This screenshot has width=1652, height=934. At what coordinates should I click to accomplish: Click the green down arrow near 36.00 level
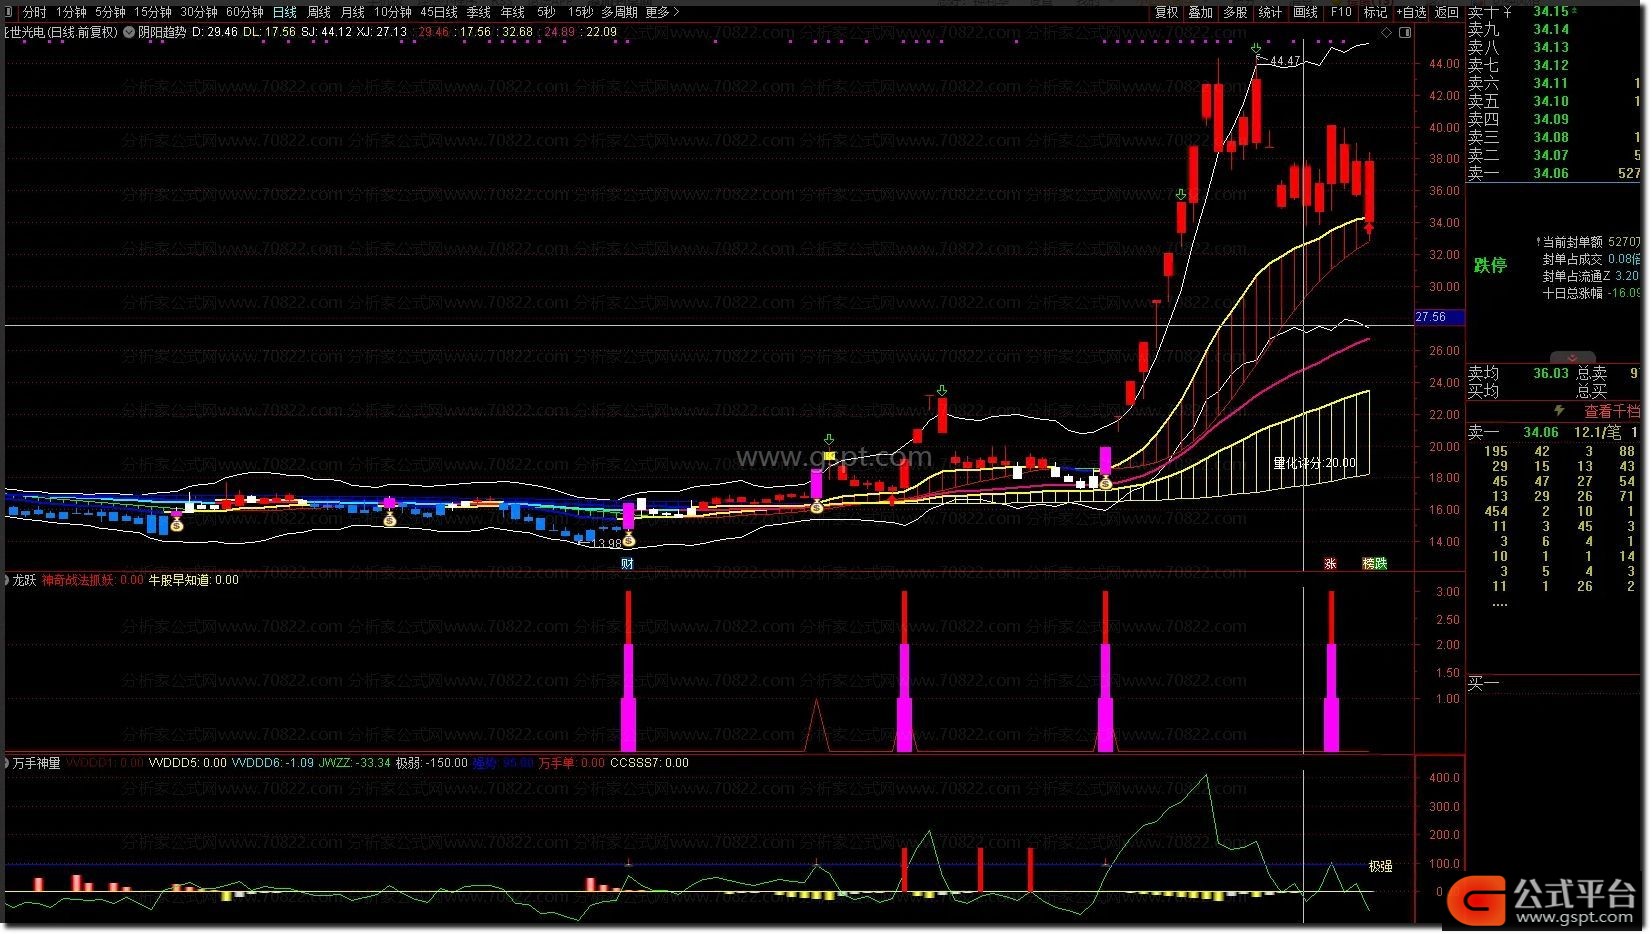(x=1181, y=194)
